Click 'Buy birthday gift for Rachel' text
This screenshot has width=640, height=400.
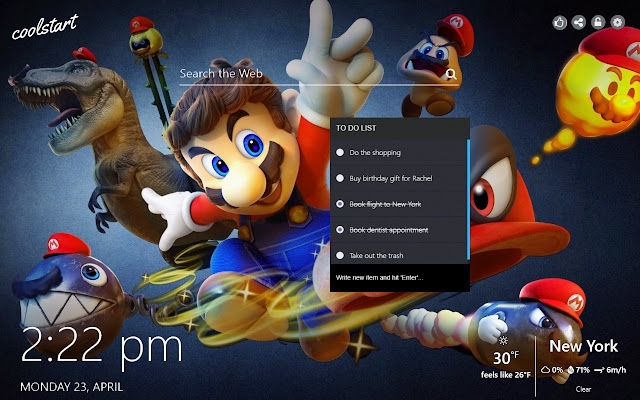391,178
